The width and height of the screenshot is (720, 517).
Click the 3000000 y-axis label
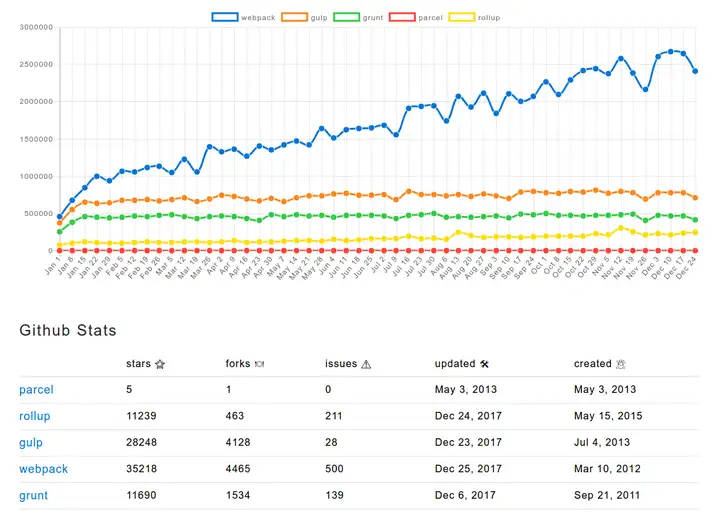tap(36, 27)
